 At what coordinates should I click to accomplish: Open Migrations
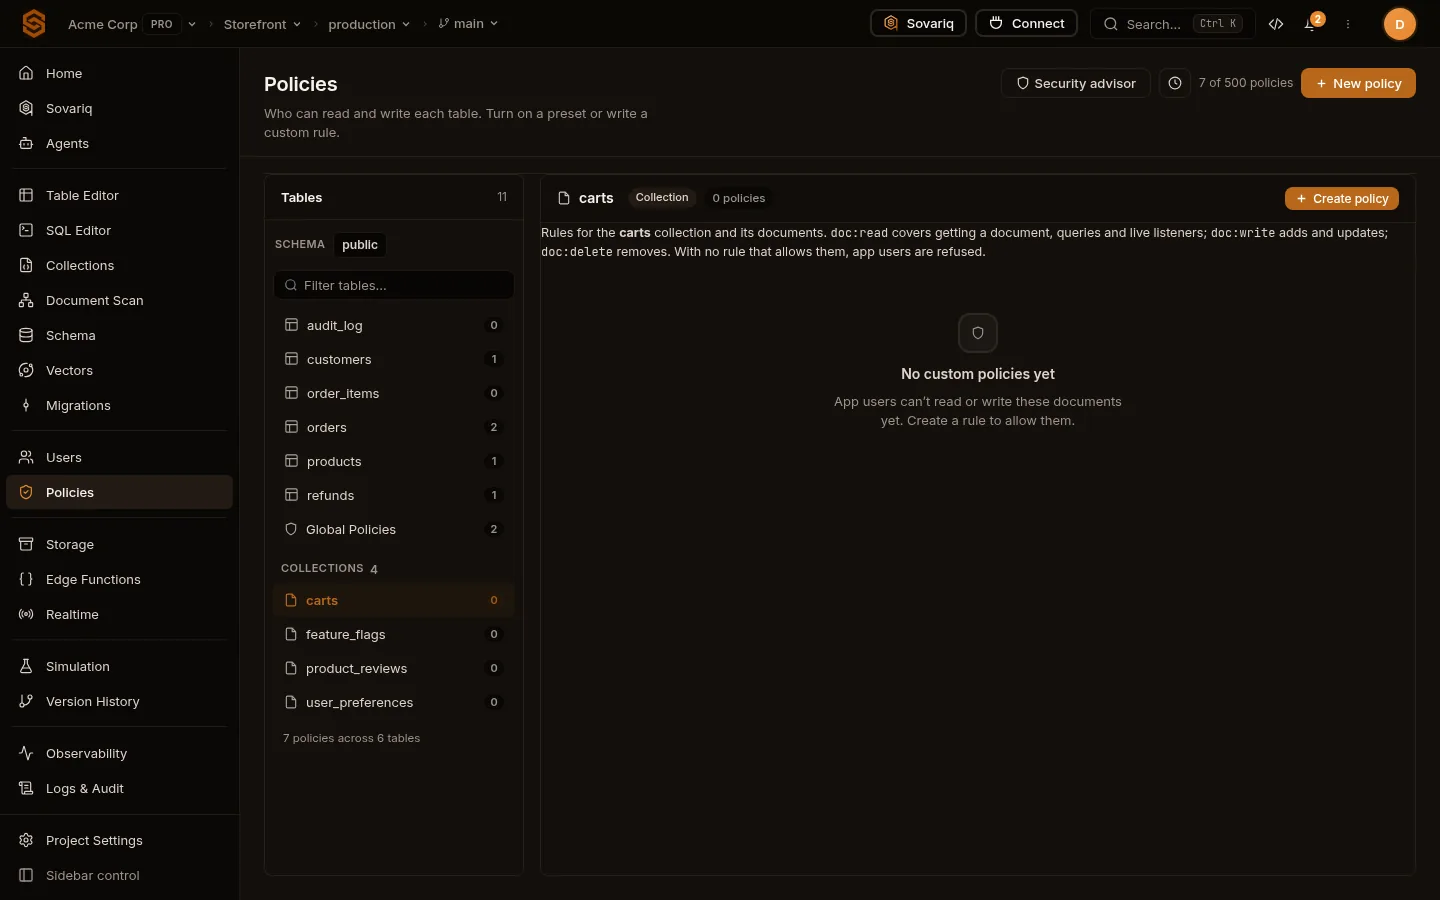pos(119,405)
